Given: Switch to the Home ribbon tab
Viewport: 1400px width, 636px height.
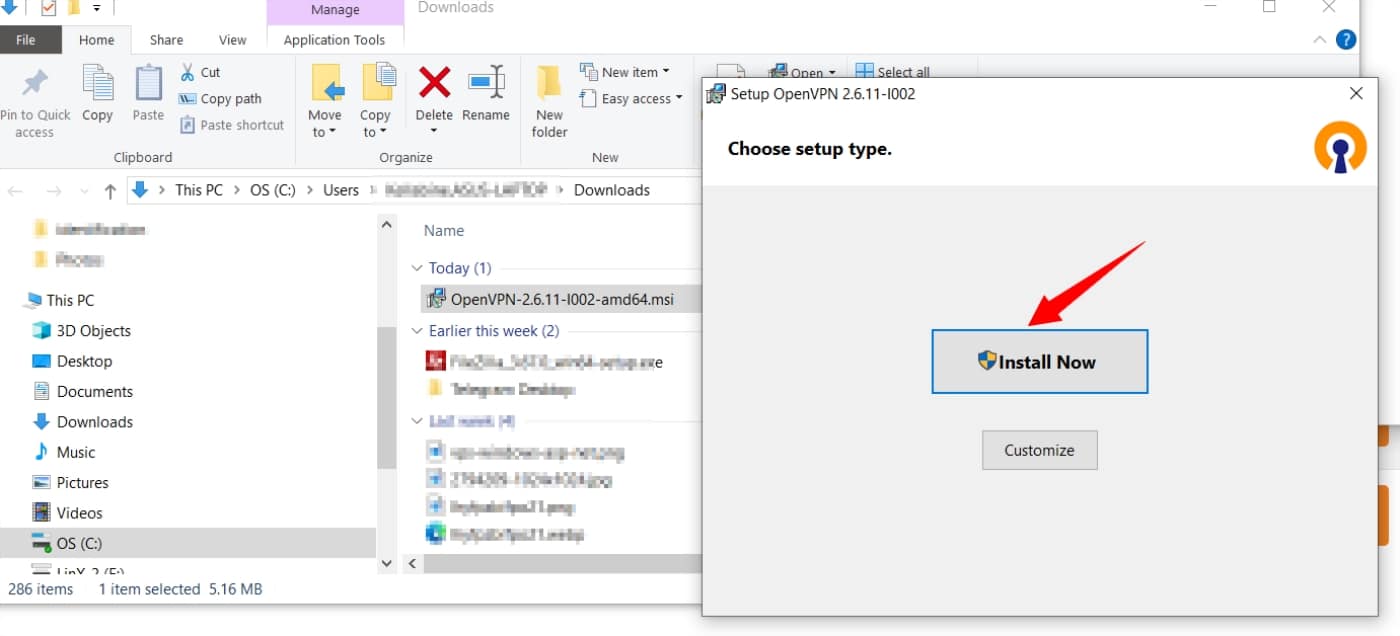Looking at the screenshot, I should (x=97, y=40).
